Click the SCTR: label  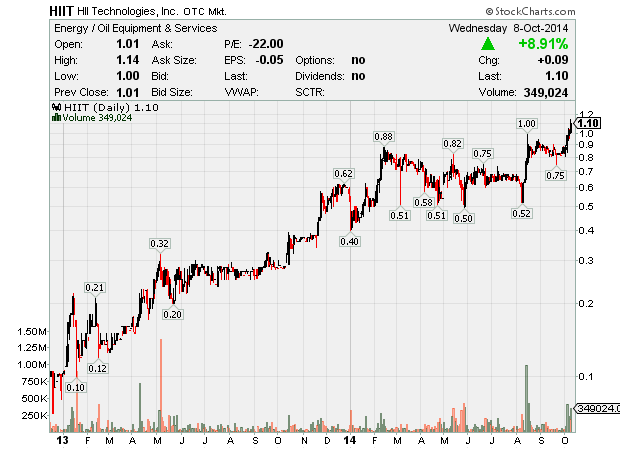(x=310, y=92)
